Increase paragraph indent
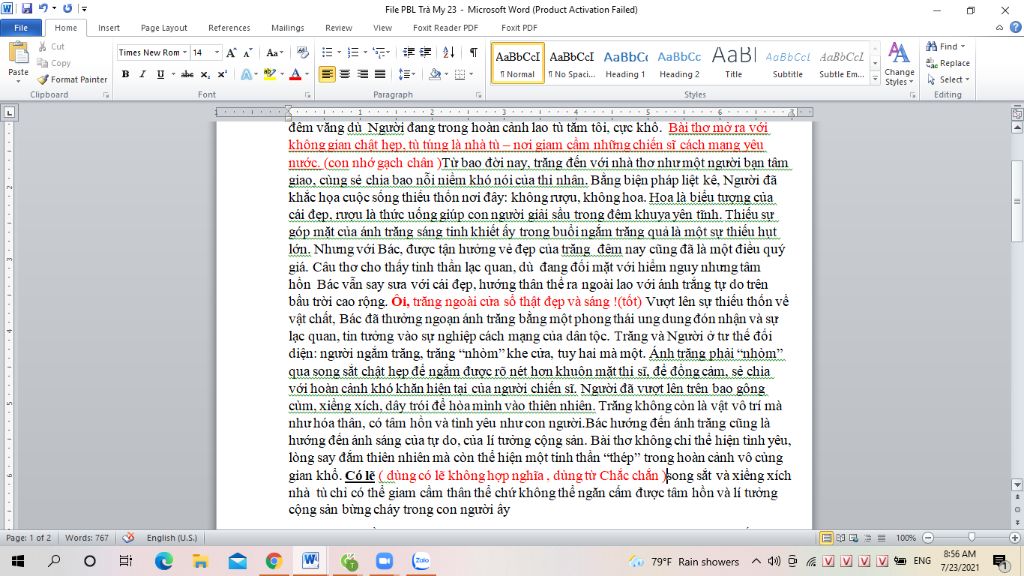Image resolution: width=1024 pixels, height=576 pixels. pos(425,52)
